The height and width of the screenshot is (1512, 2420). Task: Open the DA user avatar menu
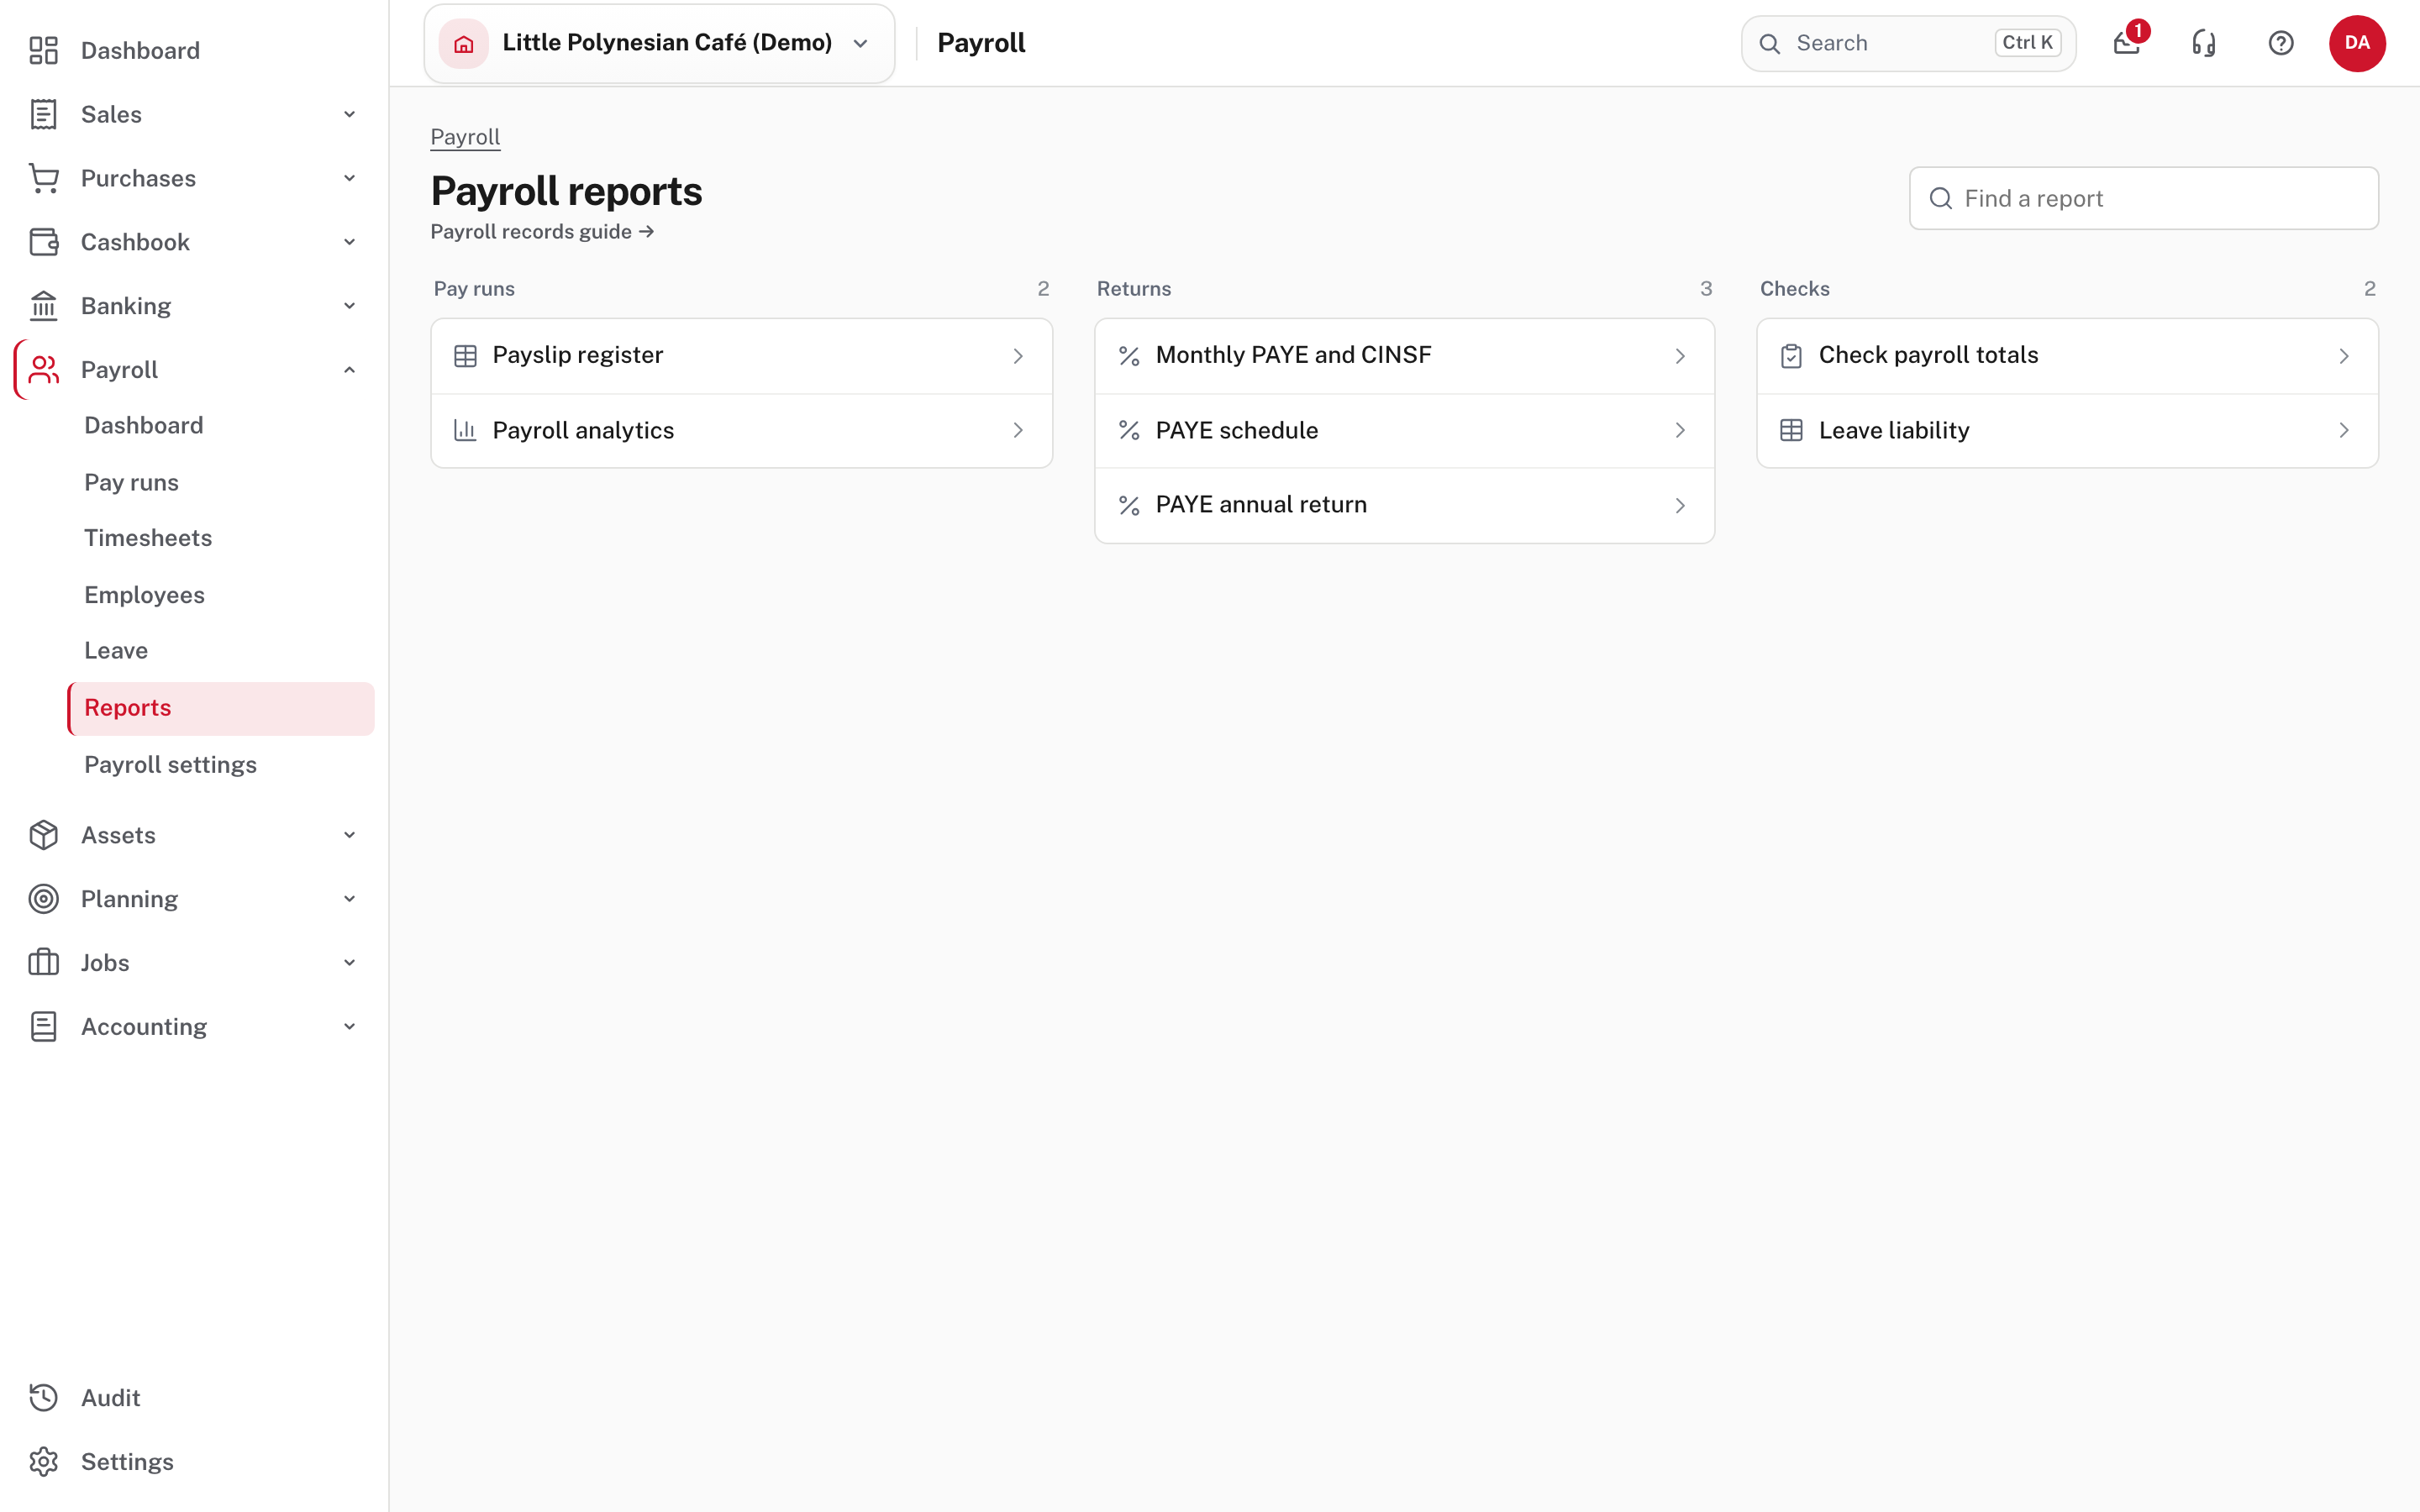pyautogui.click(x=2357, y=43)
